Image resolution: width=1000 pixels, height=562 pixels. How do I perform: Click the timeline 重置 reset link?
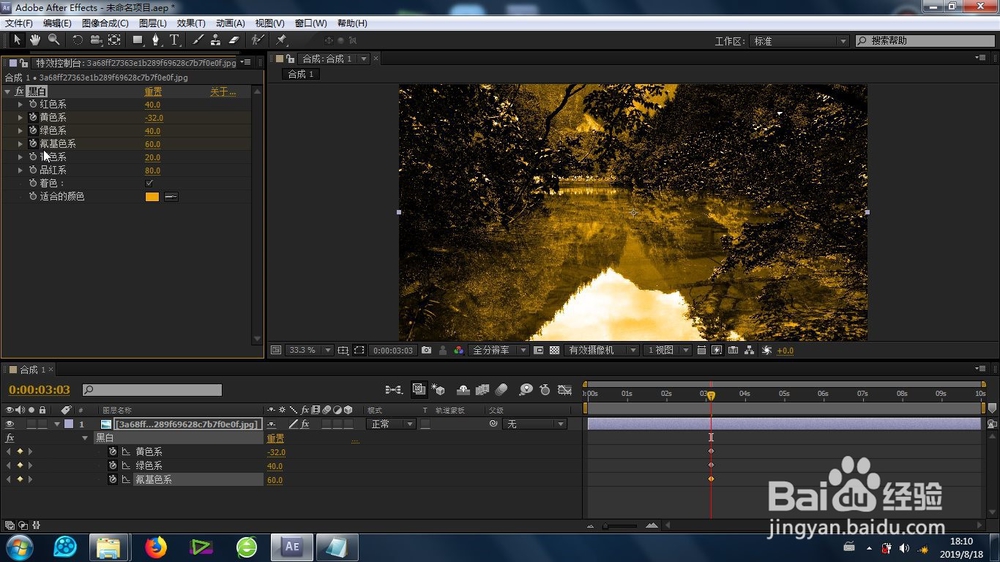(x=276, y=438)
